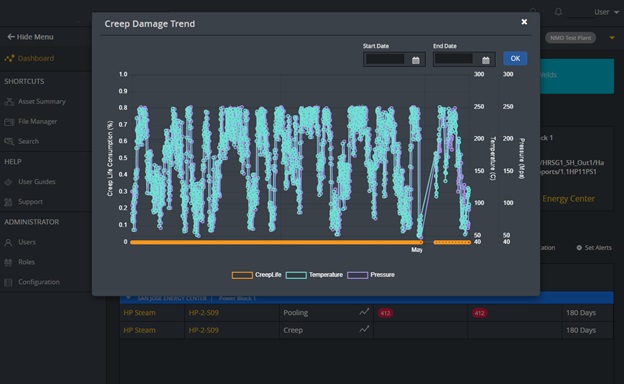
Task: Open the Start Date calendar picker
Action: coord(415,60)
